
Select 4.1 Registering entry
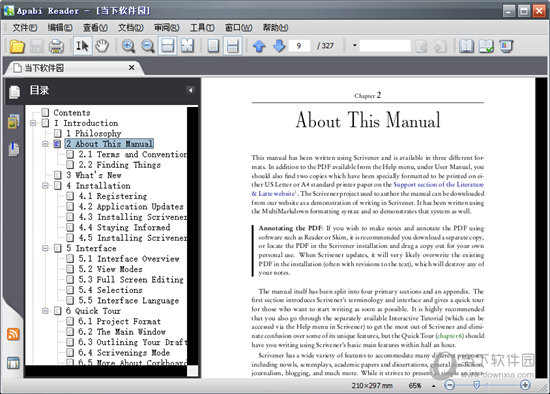pyautogui.click(x=113, y=196)
